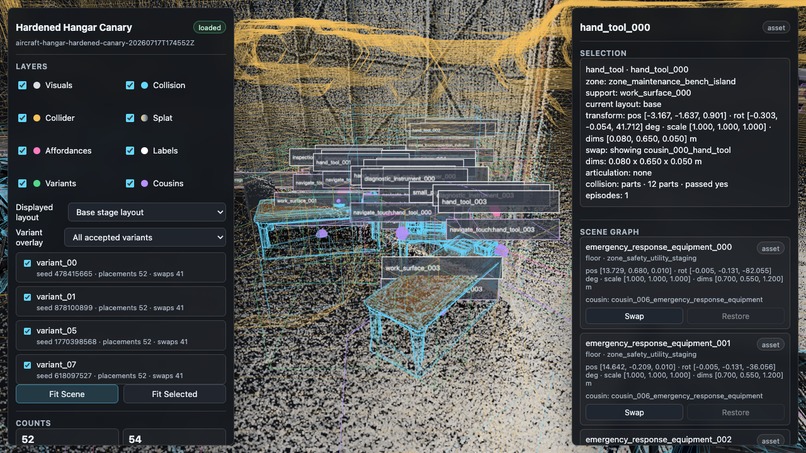Click the blue Collision color dot

point(144,85)
